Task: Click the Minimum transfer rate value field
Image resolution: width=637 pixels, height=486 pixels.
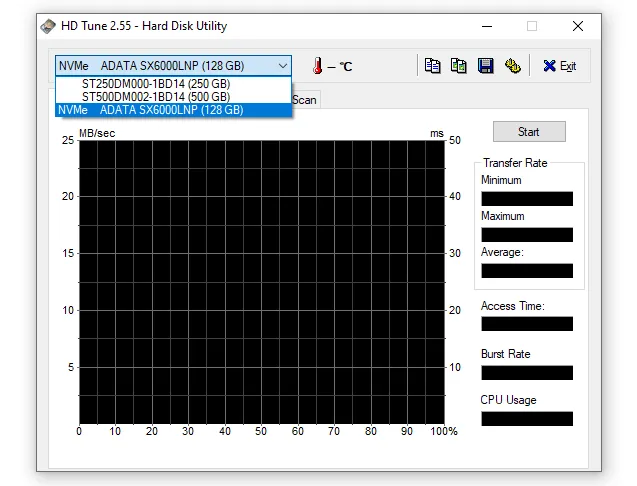Action: pyautogui.click(x=527, y=199)
